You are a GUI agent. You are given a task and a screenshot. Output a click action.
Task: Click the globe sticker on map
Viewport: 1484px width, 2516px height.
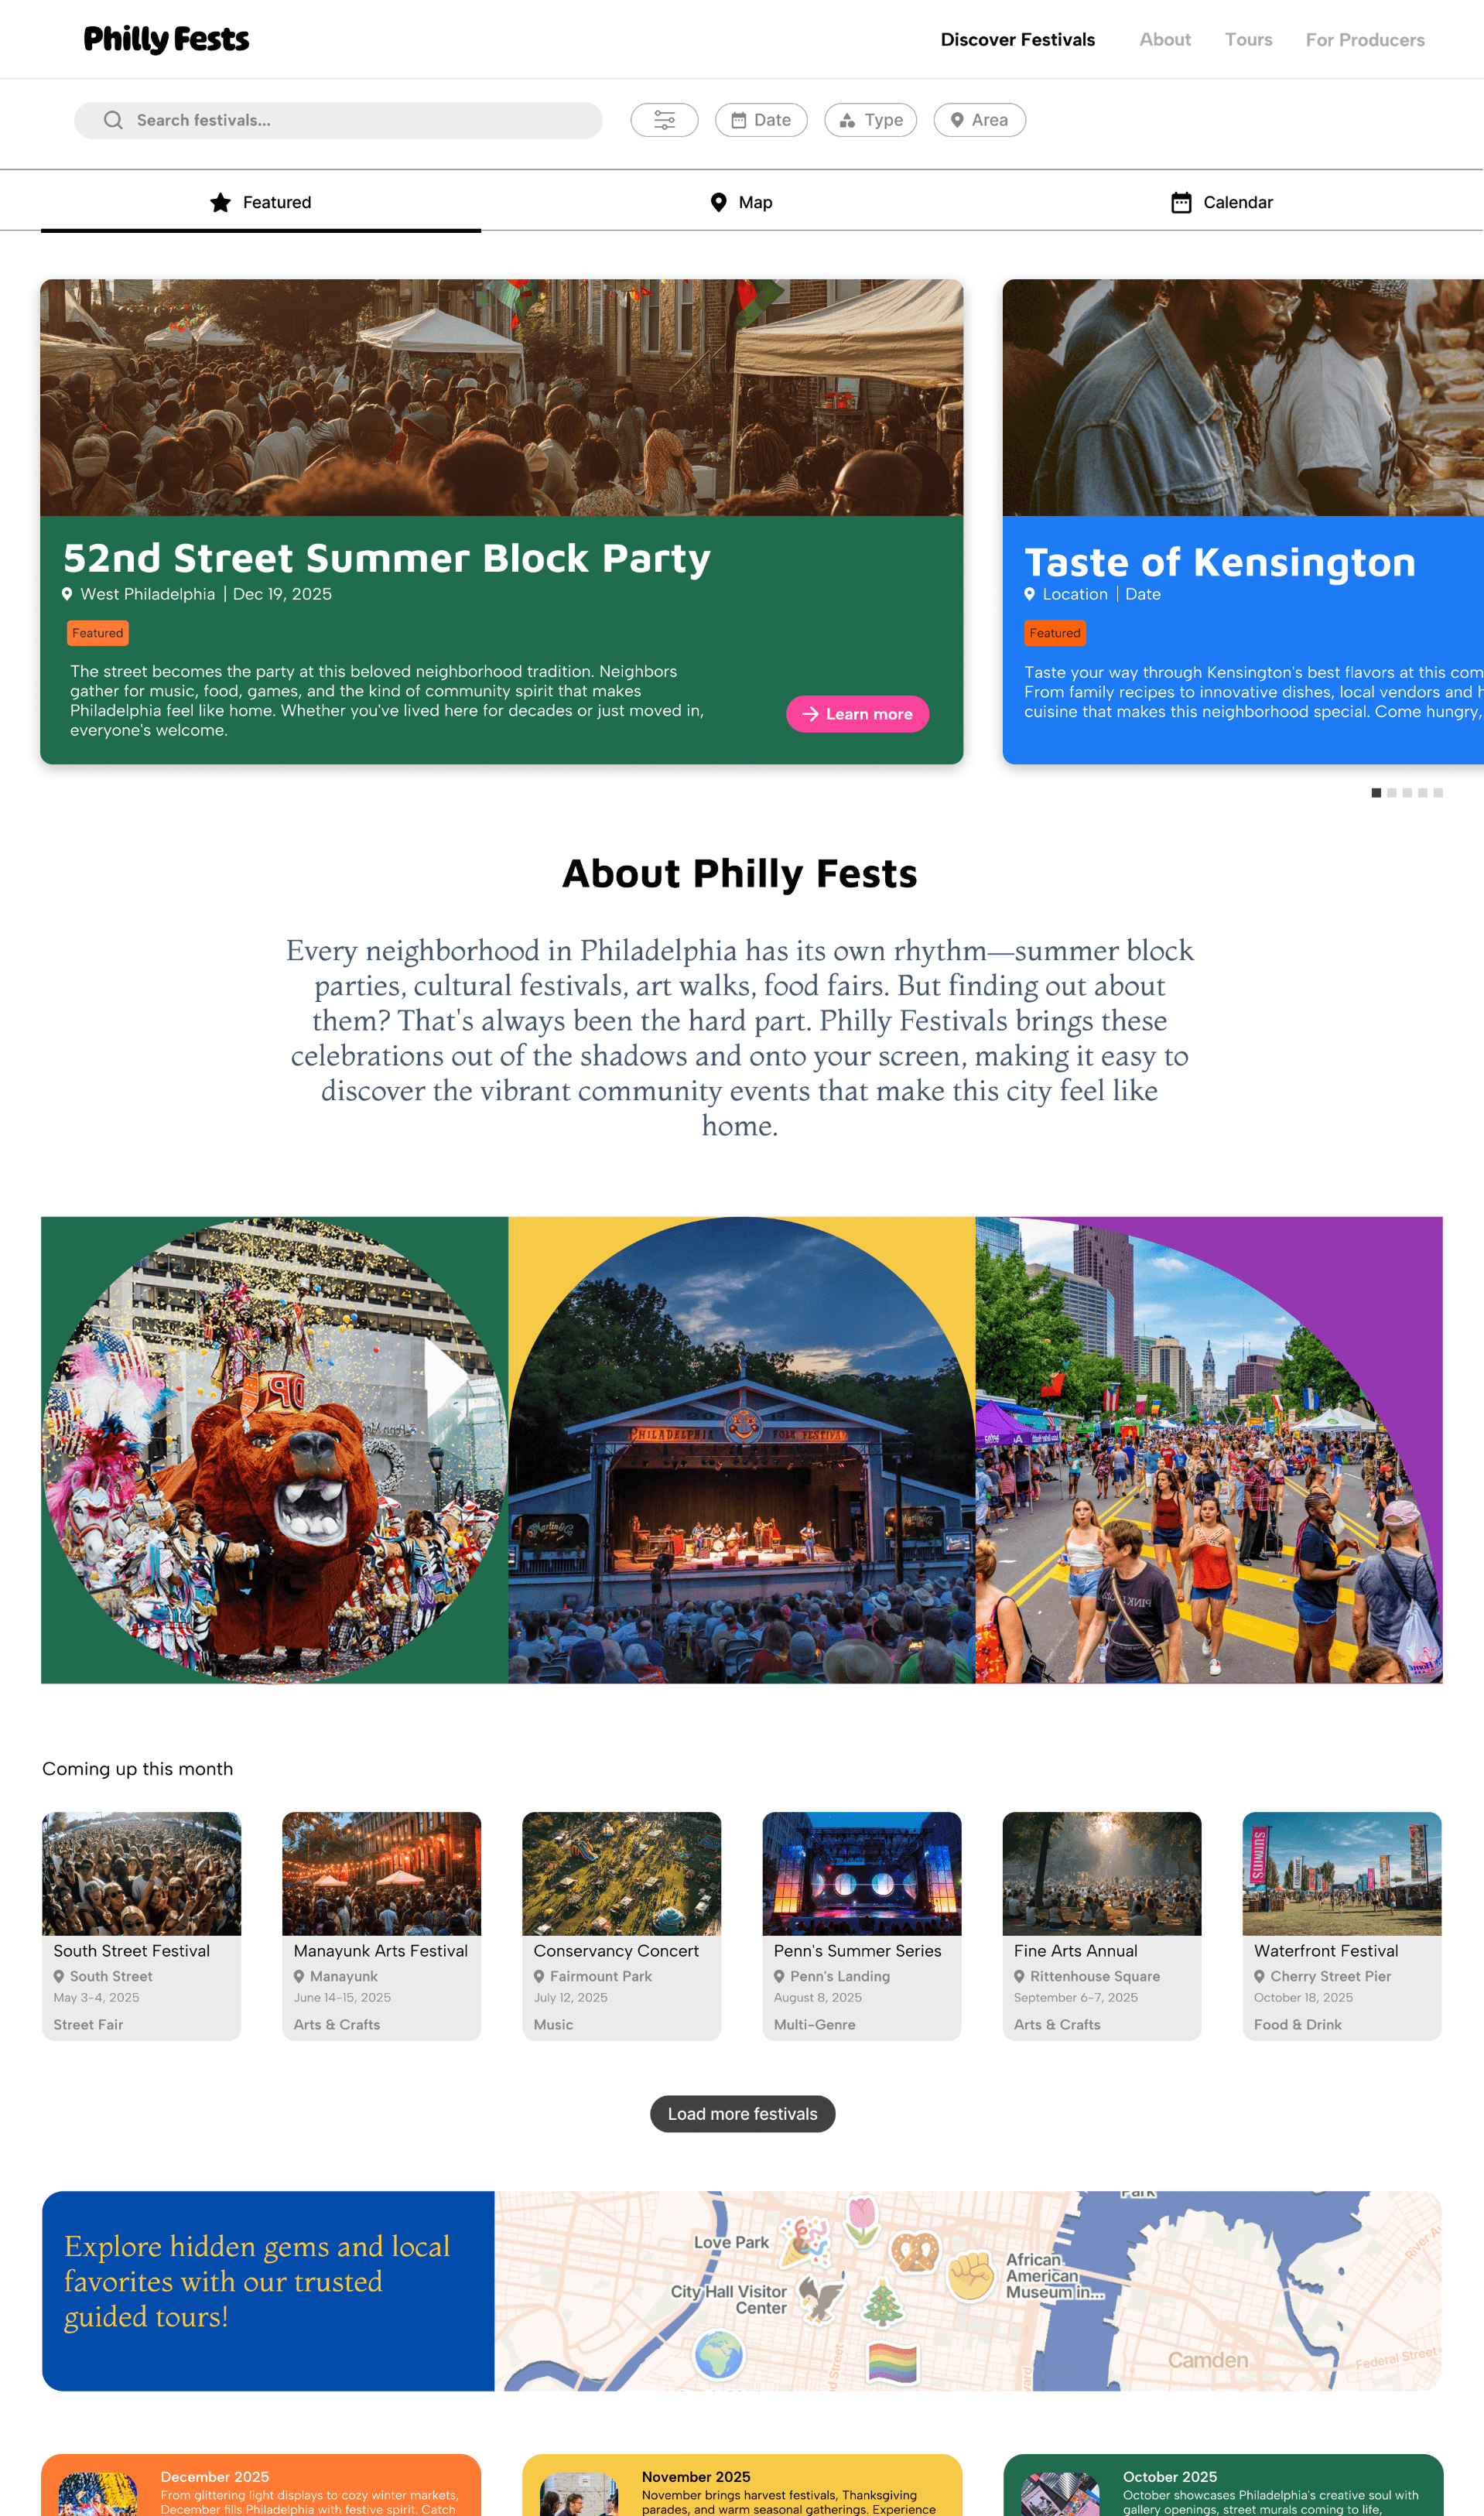(718, 2354)
